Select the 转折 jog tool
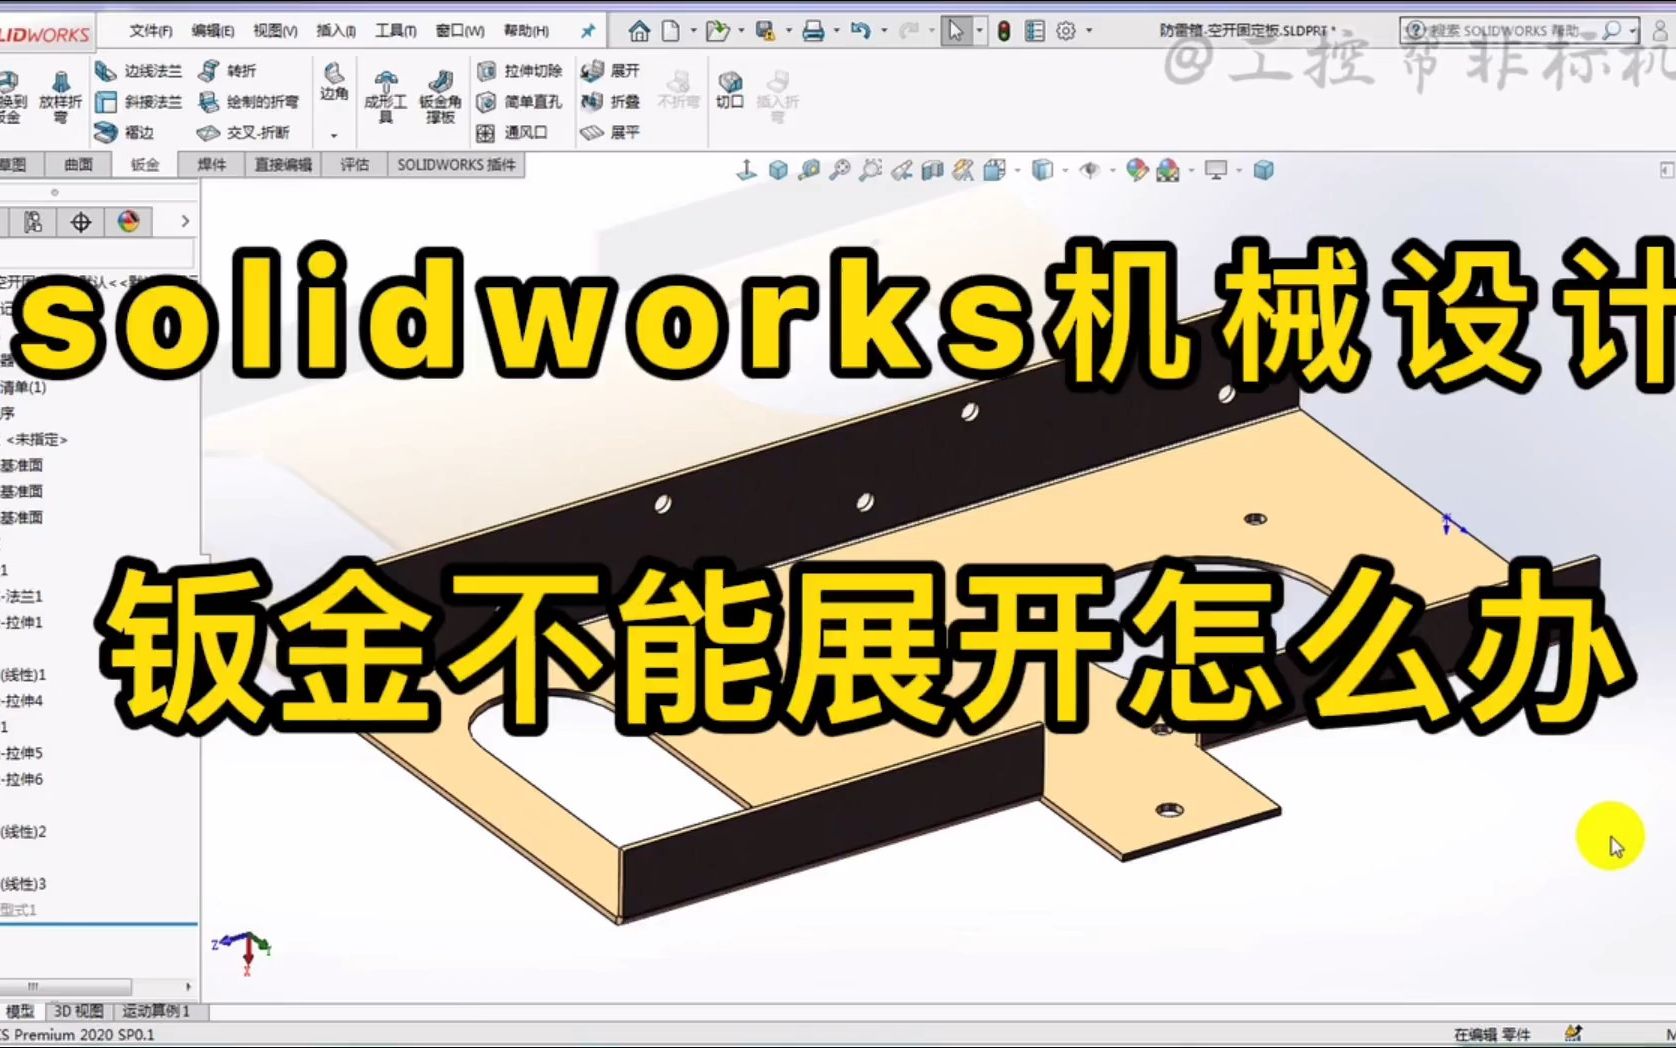 click(227, 71)
